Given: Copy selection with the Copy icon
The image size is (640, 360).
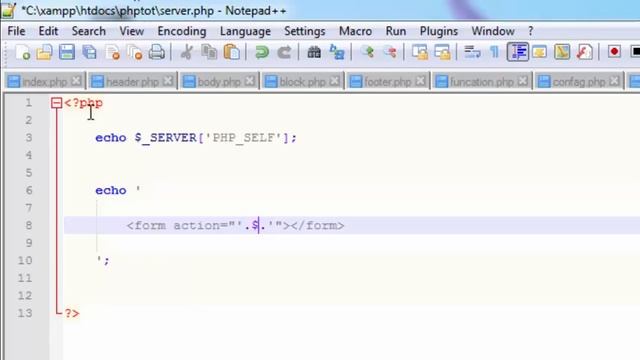Looking at the screenshot, I should pyautogui.click(x=209, y=52).
